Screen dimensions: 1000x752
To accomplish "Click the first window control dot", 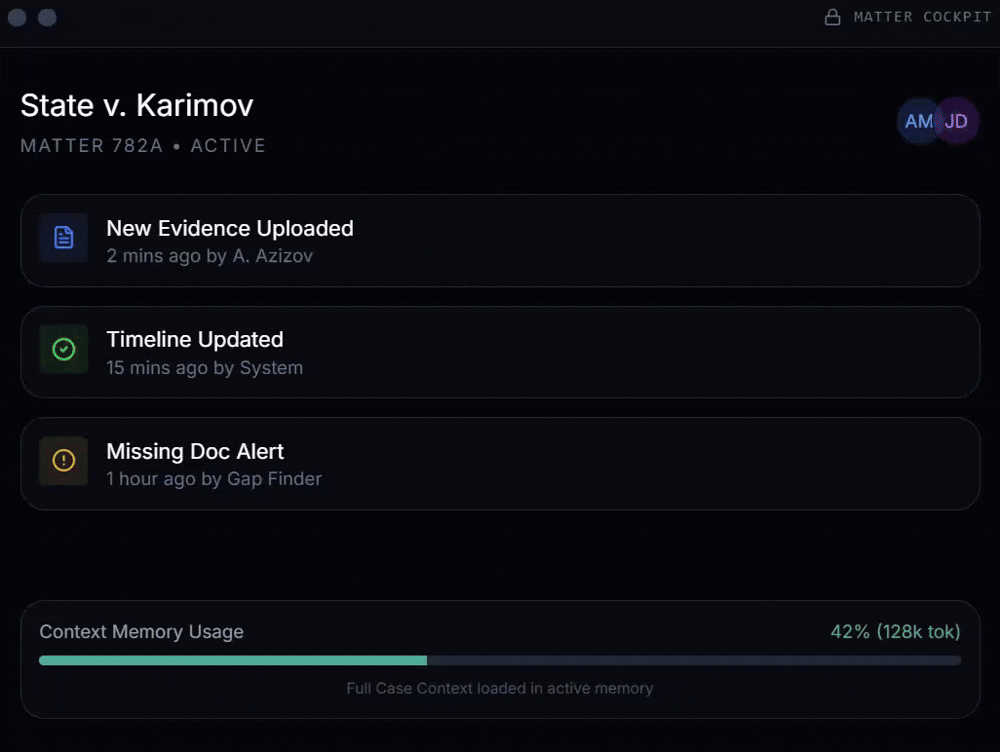I will 17,17.
